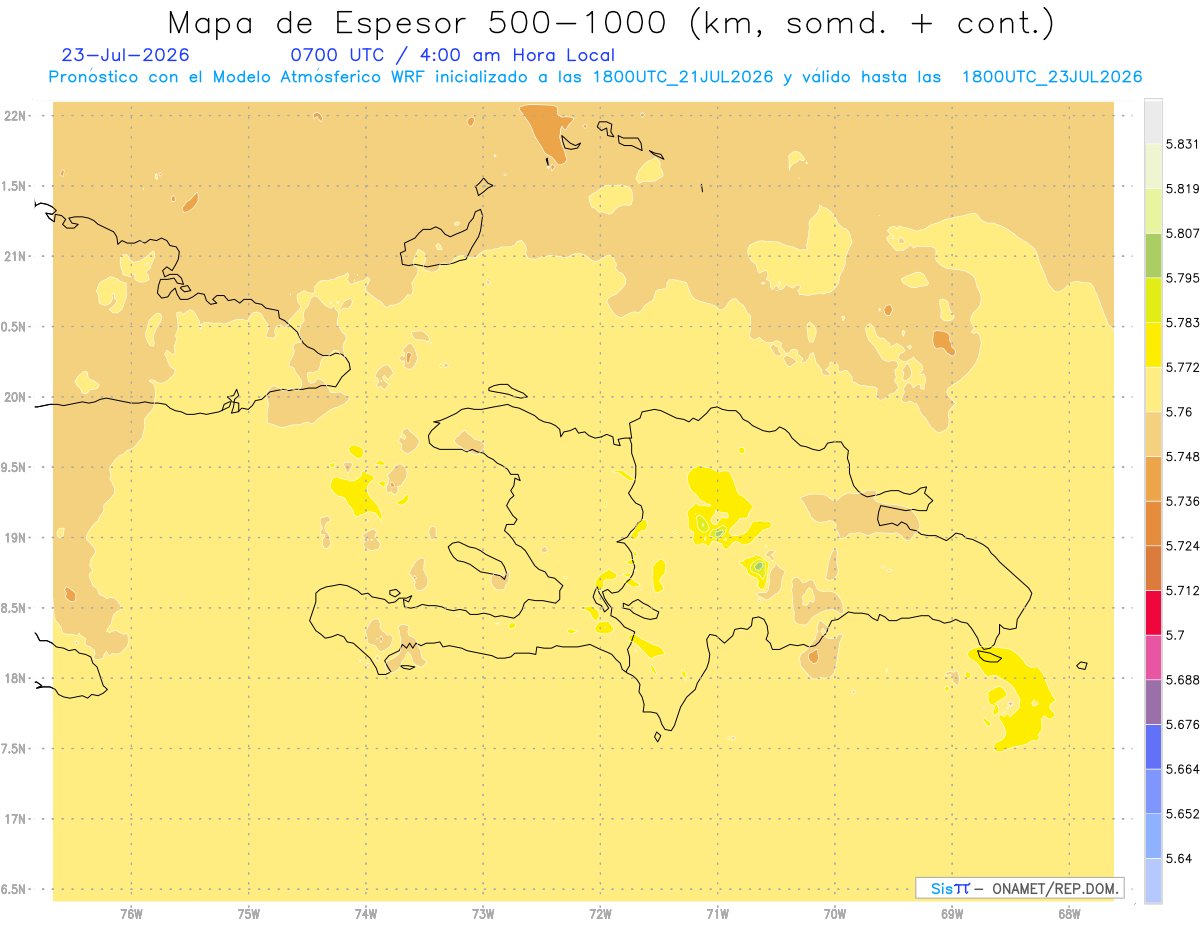Select the red legend swatch between 5.7 and 5.712
The height and width of the screenshot is (927, 1200).
point(1153,612)
